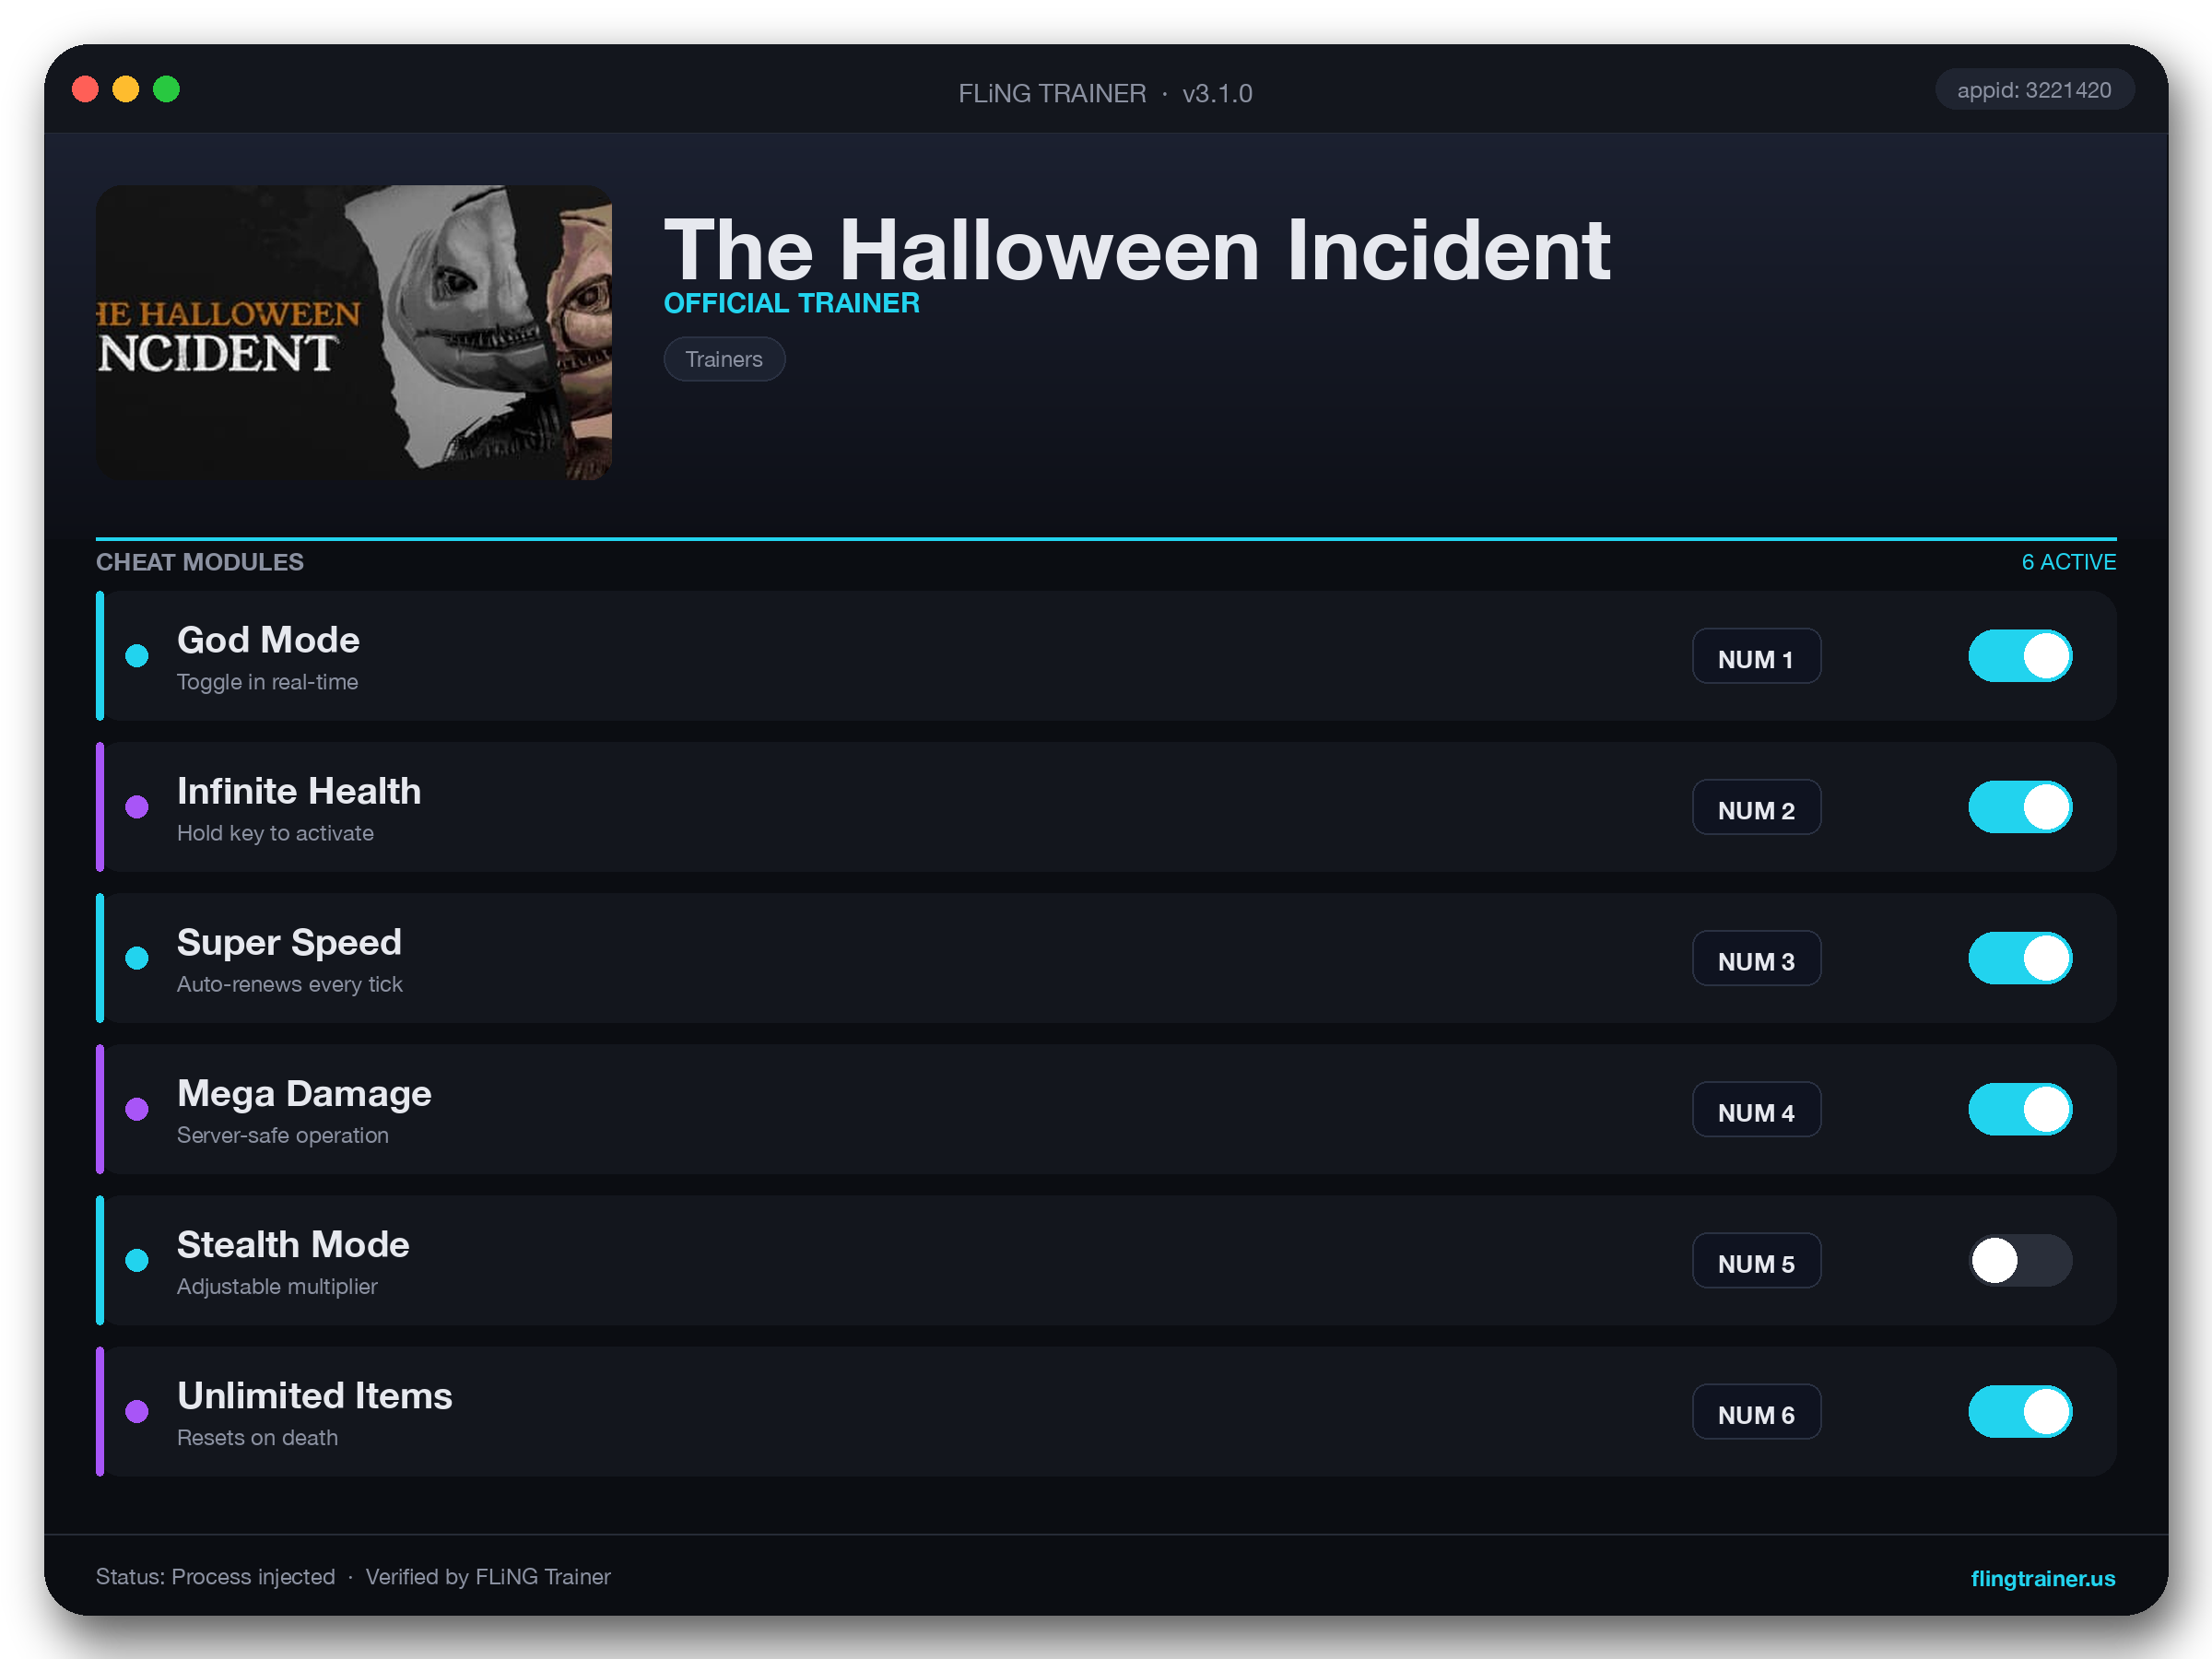Select the God Mode title
The image size is (2212, 1659).
[268, 640]
